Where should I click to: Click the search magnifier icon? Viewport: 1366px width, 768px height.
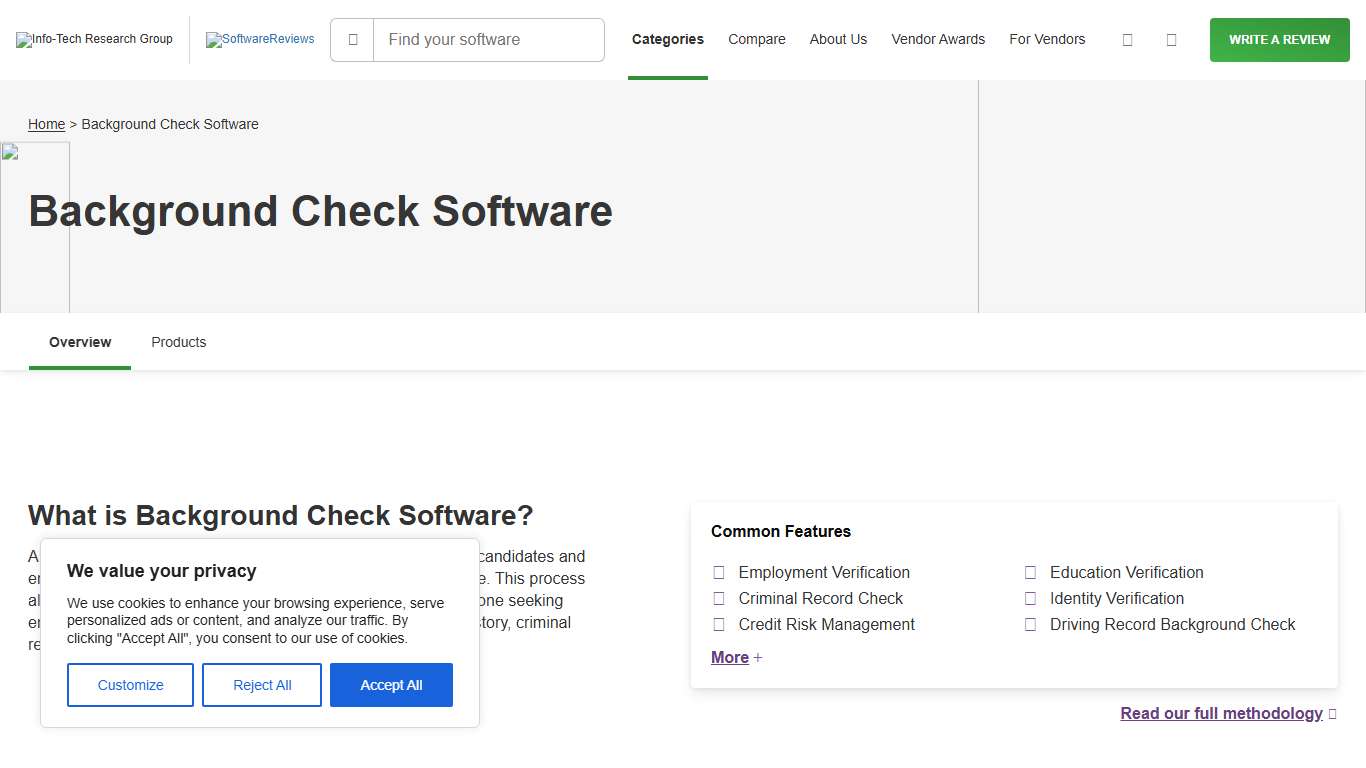coord(352,39)
